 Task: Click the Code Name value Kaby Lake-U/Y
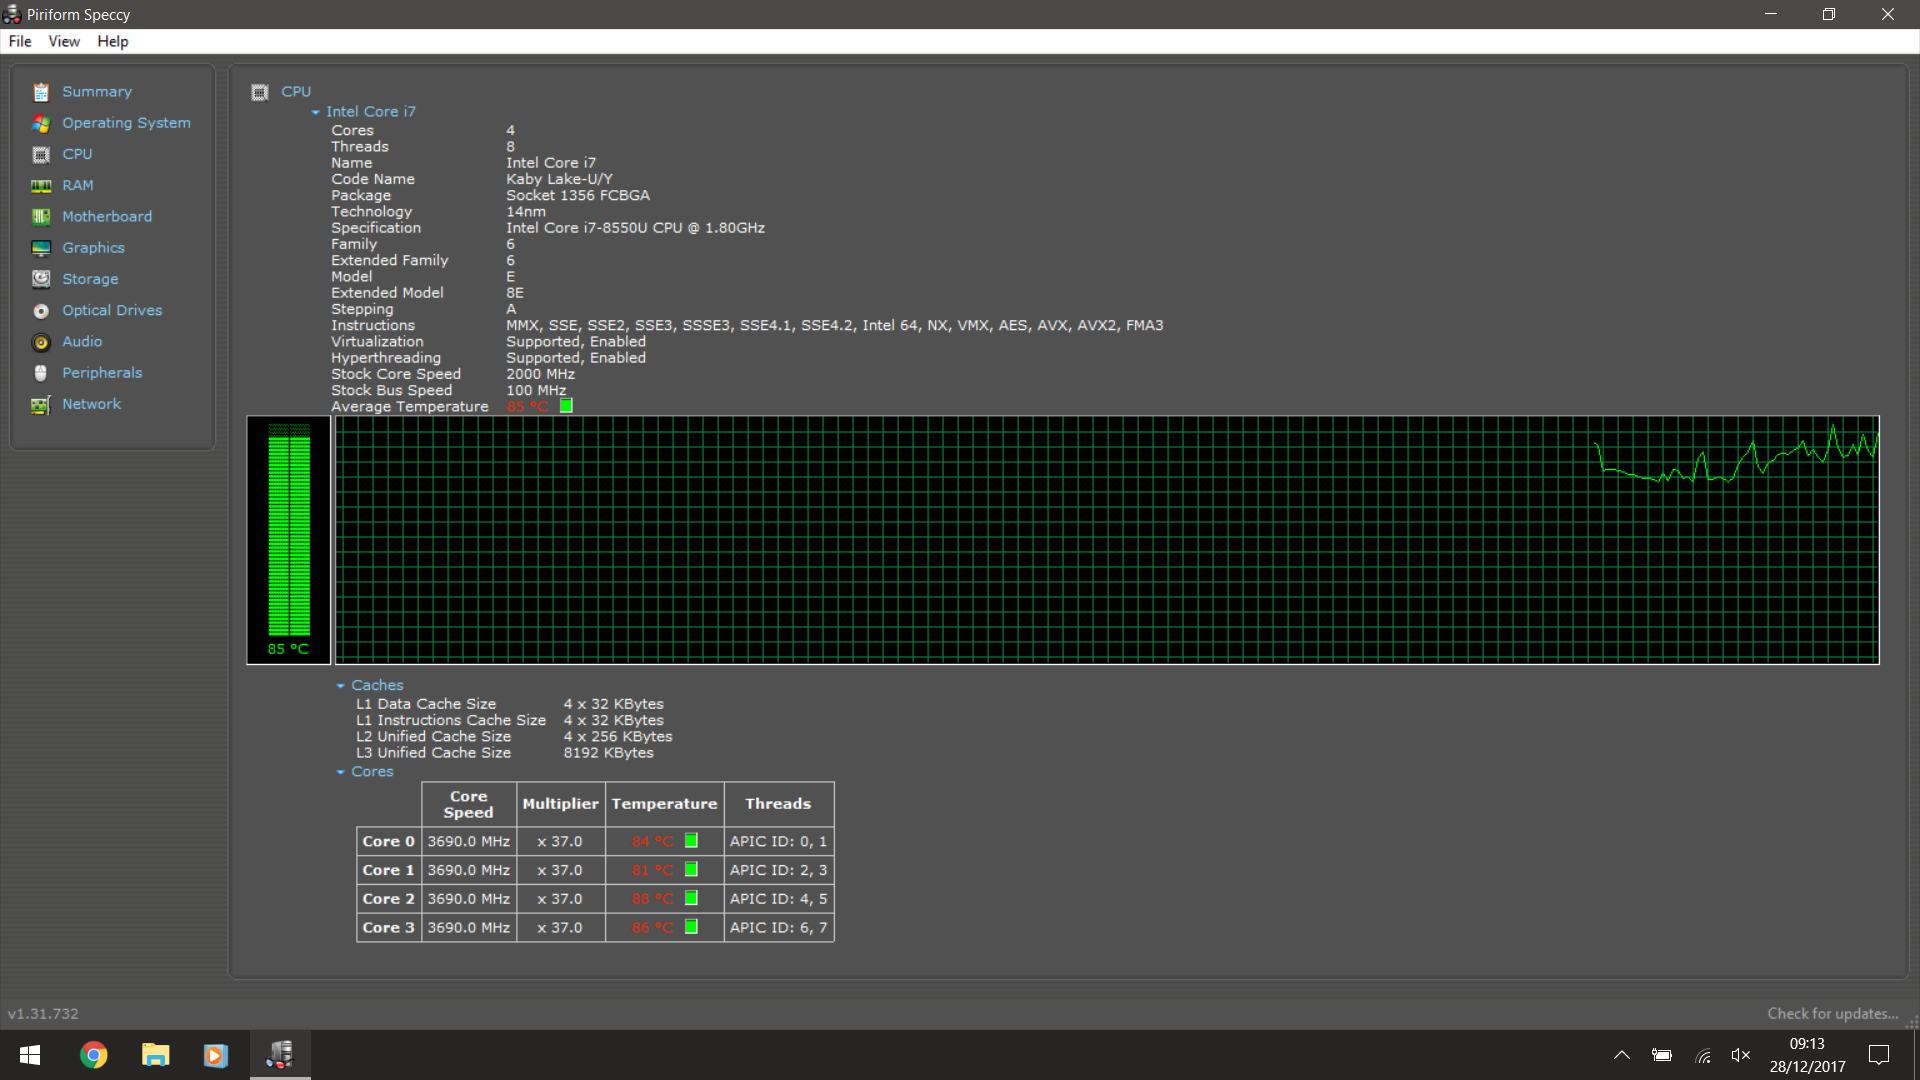[559, 179]
